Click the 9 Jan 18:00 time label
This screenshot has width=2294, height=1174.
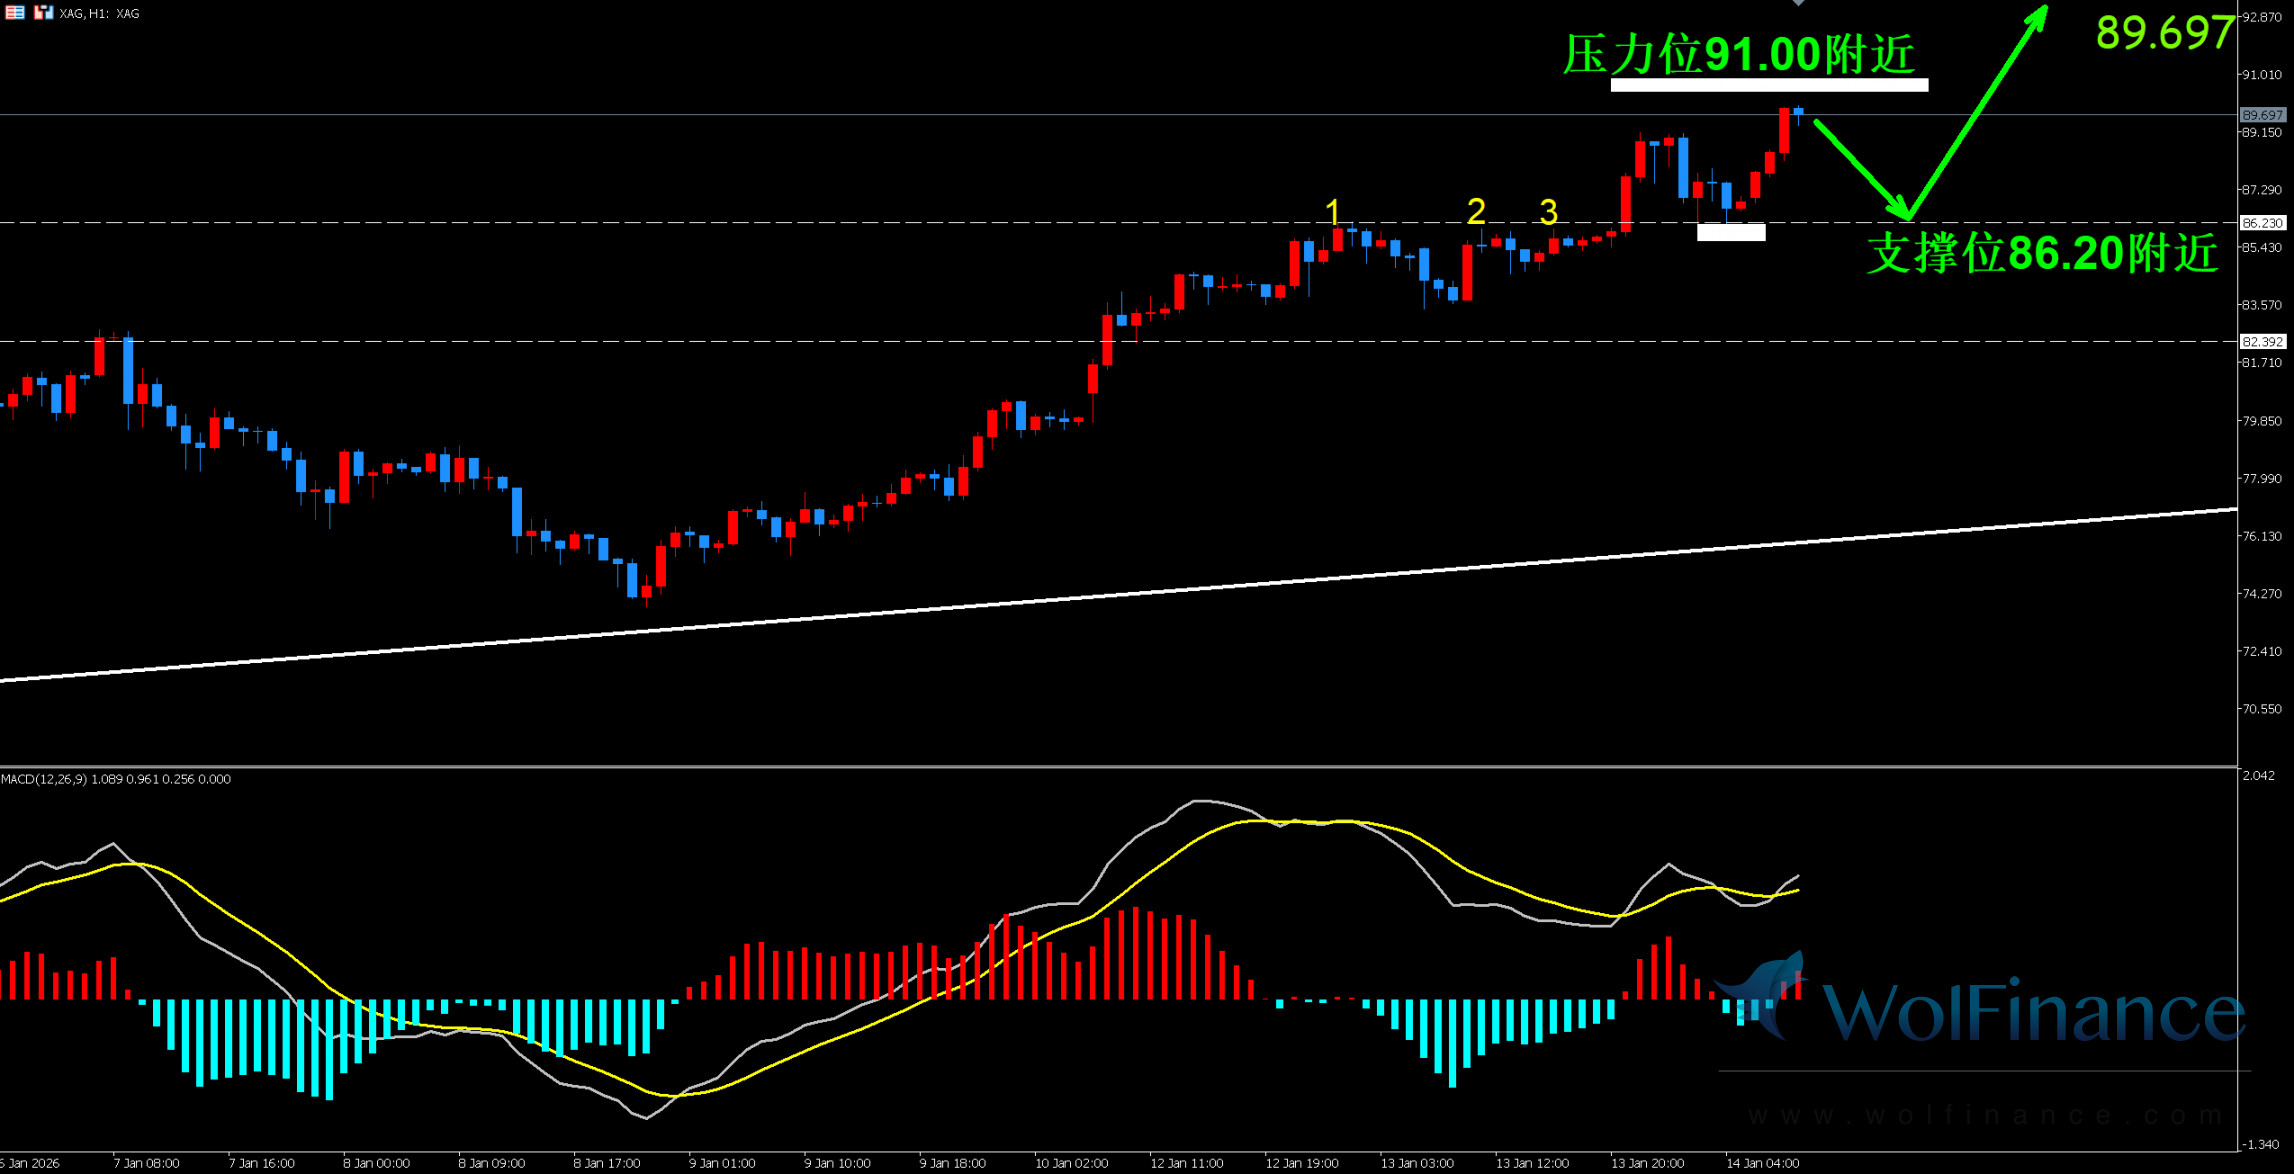pyautogui.click(x=952, y=1163)
